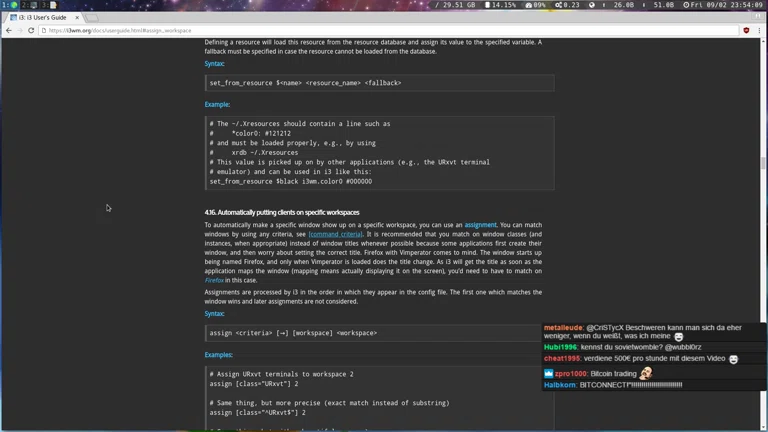Click the 4.16 Automatically putting clients heading

[282, 212]
